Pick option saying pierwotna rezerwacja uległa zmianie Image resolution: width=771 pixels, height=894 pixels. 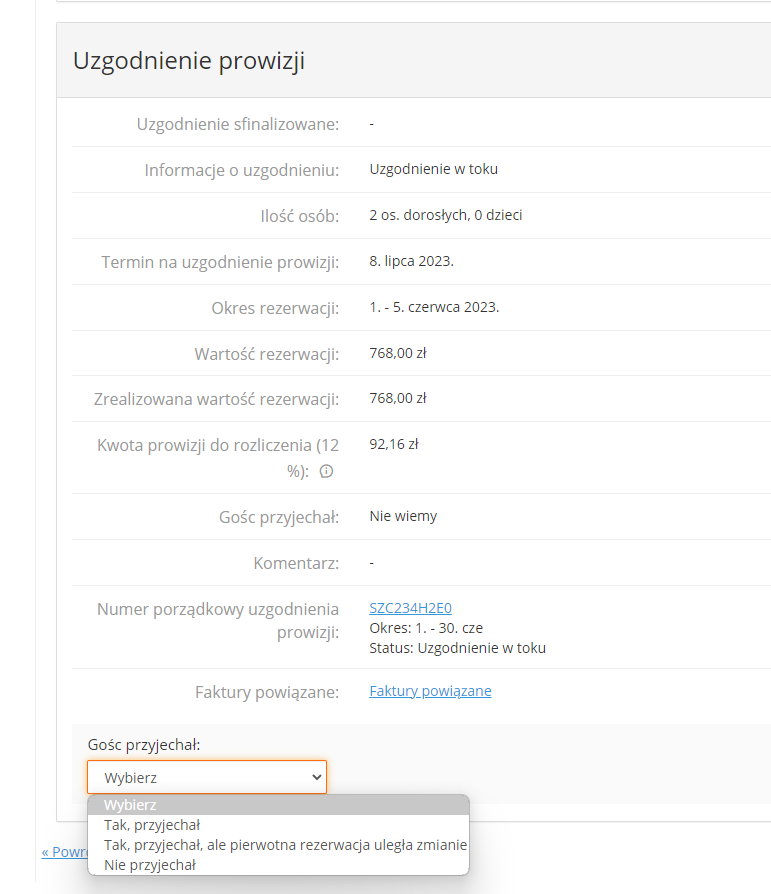tap(285, 845)
